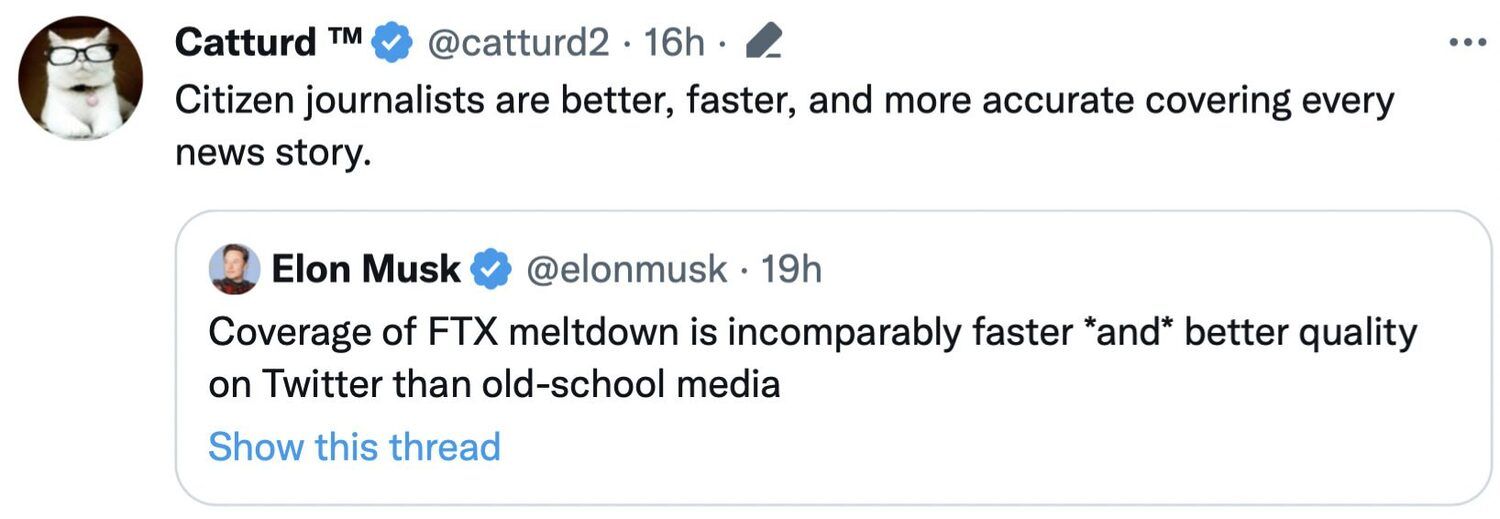Open the 16h tweet timestamp

(x=674, y=43)
